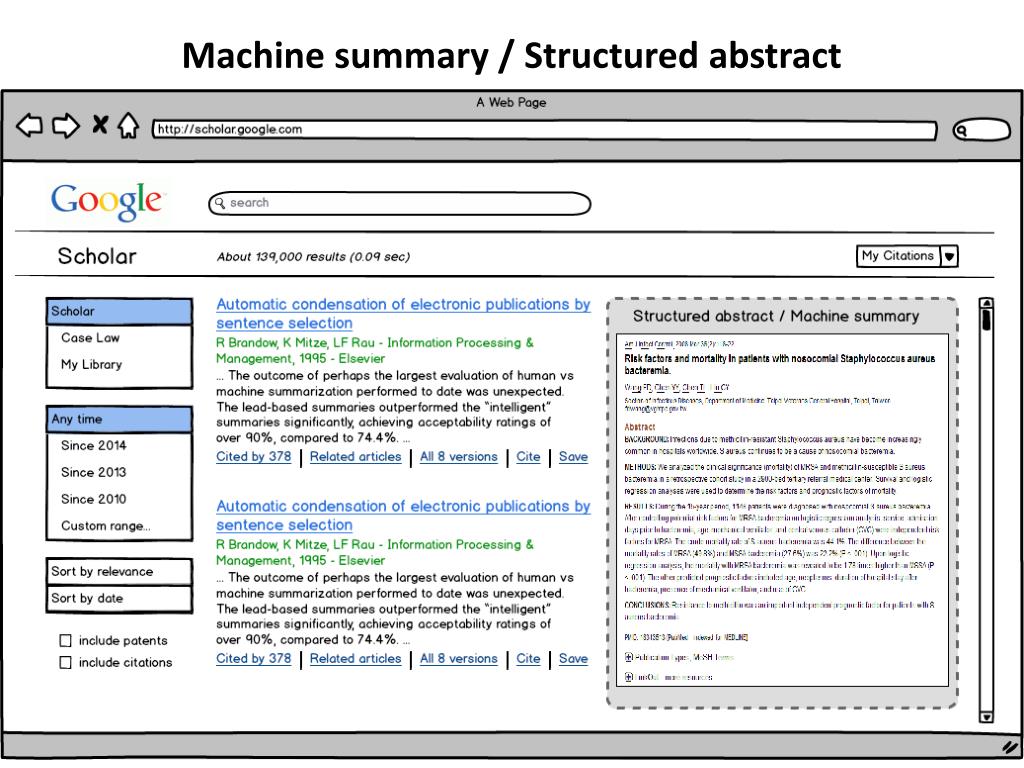Click into the Scholar search field
This screenshot has height=768, width=1024.
(x=400, y=203)
